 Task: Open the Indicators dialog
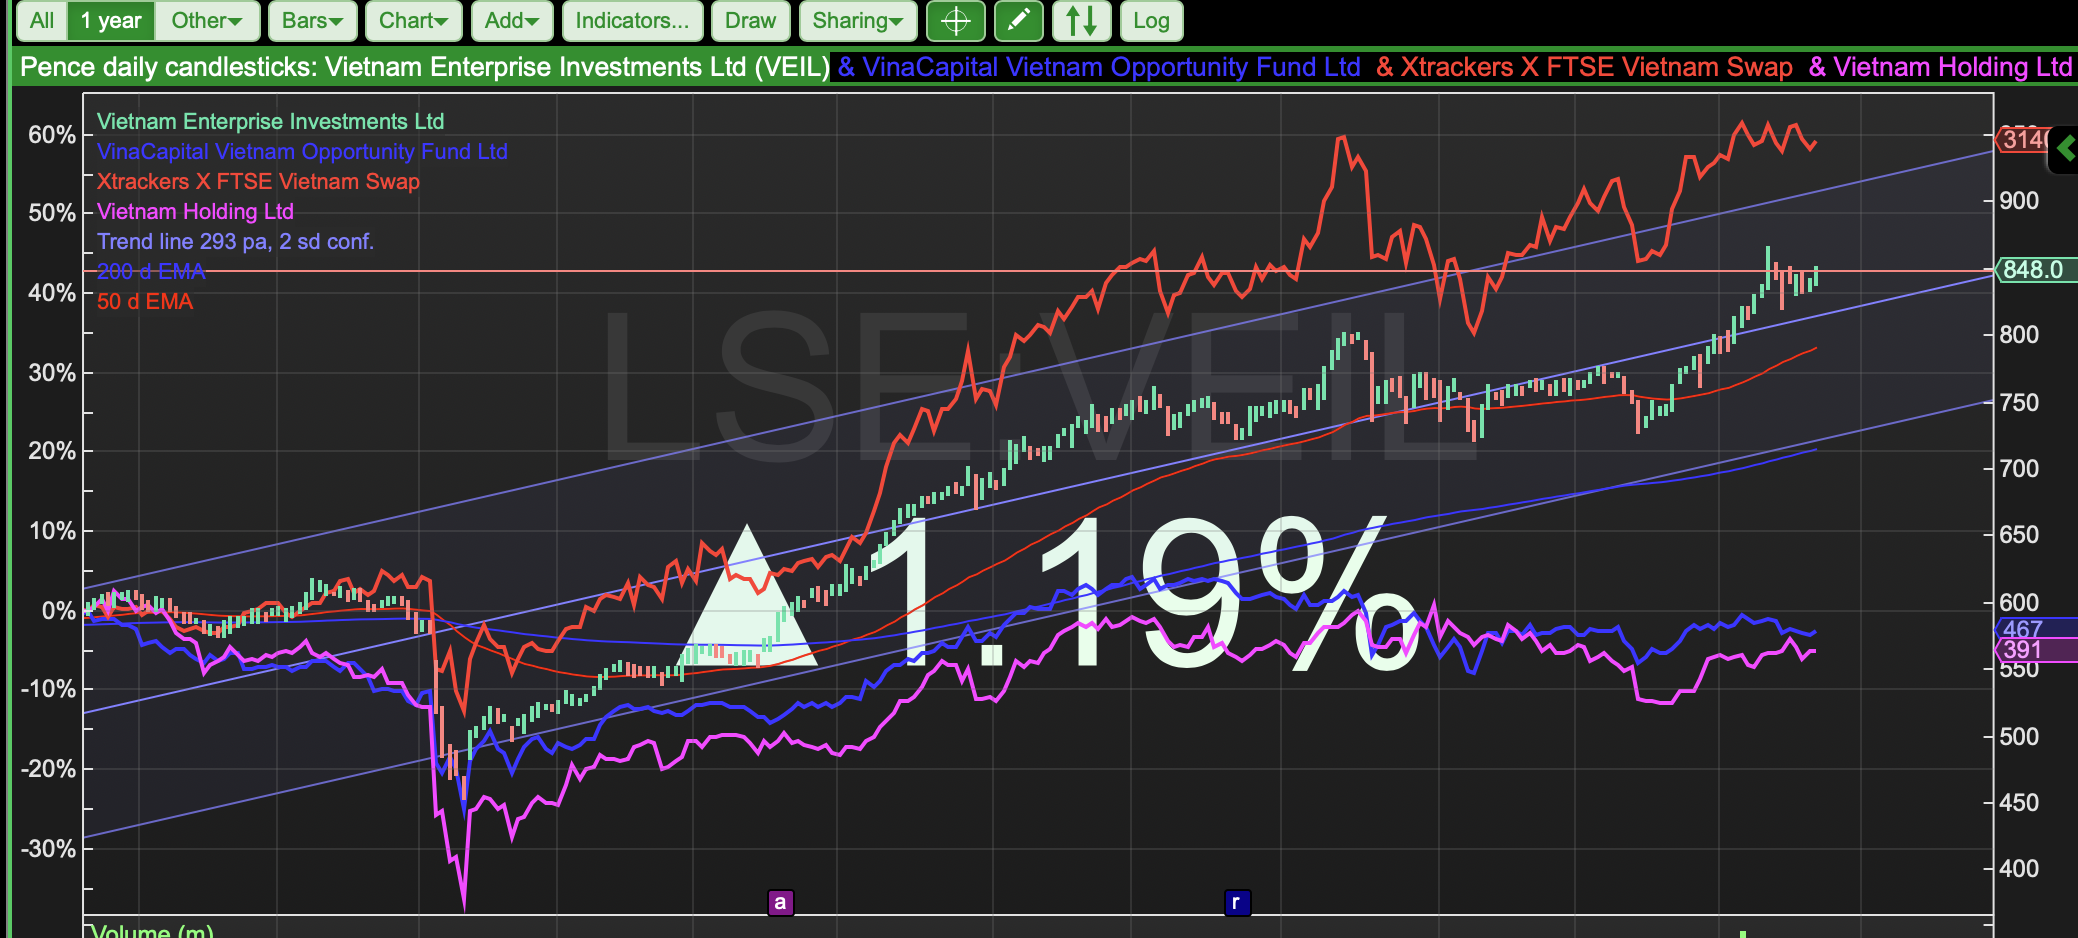point(632,21)
